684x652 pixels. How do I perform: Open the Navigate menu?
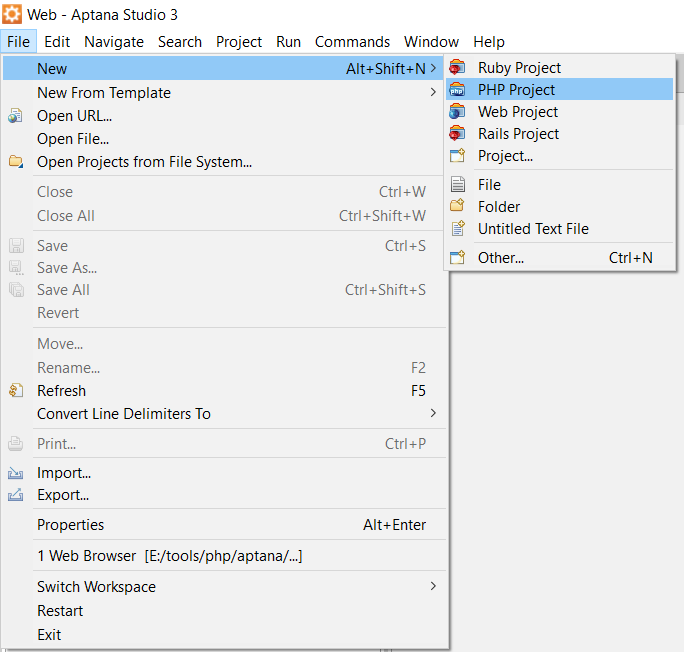[x=114, y=42]
